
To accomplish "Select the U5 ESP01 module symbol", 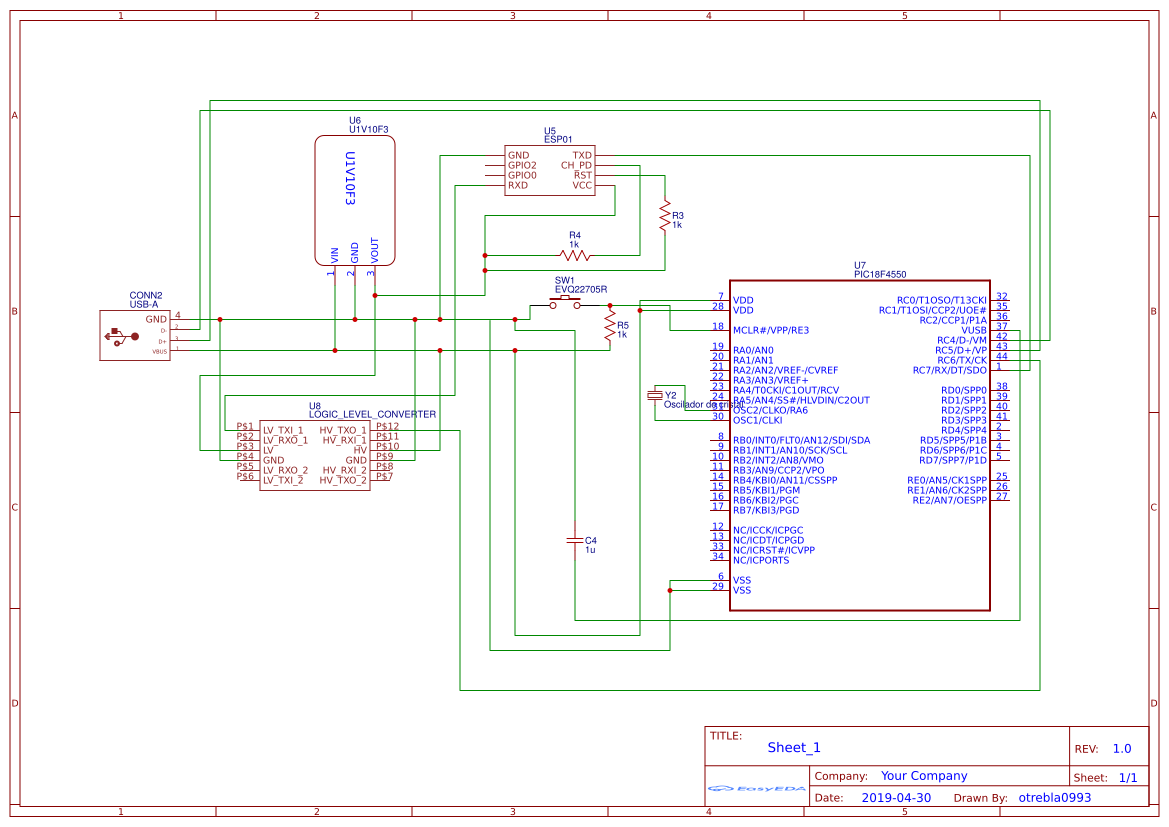I will (548, 170).
